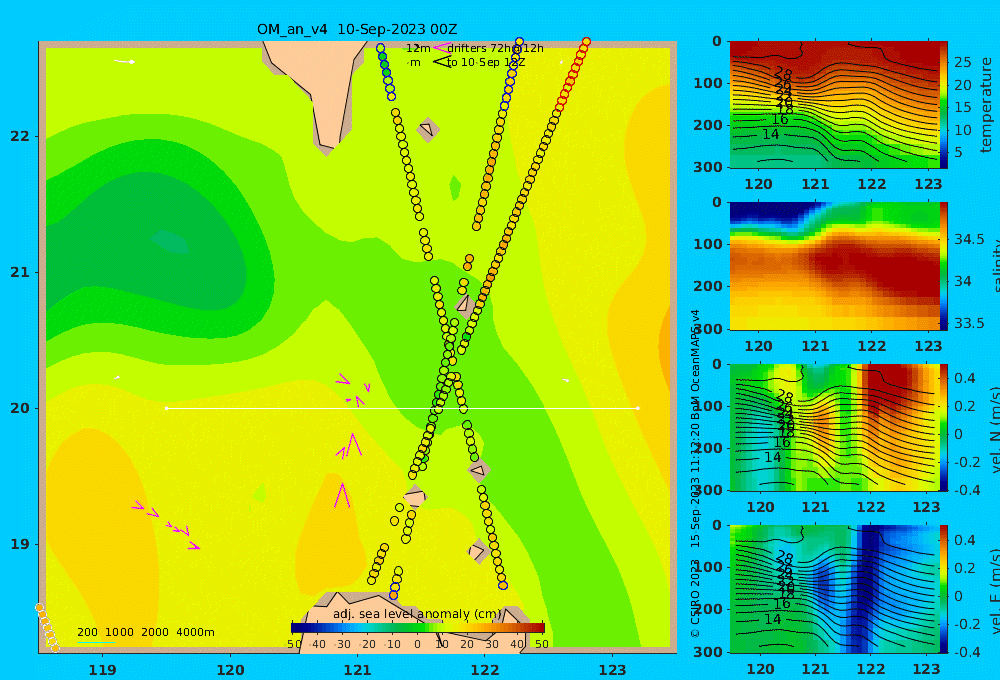Click the '200 1000 2000 4000m' depth legend
1000x680 pixels.
(145, 632)
